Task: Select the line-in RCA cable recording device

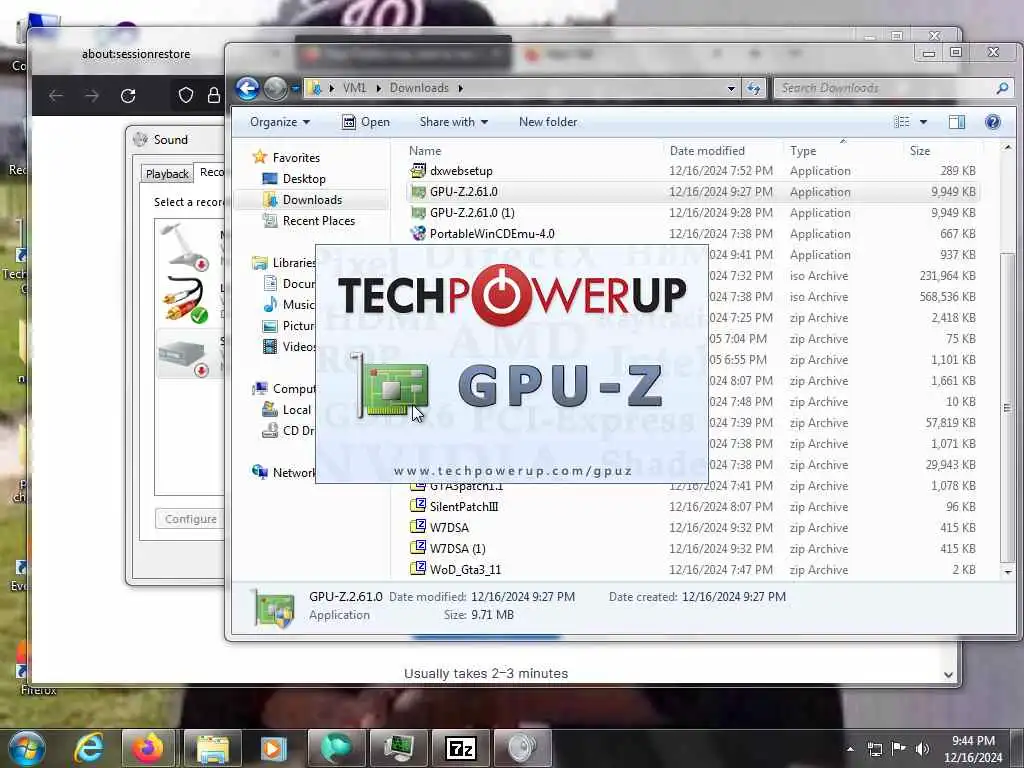Action: coord(189,302)
